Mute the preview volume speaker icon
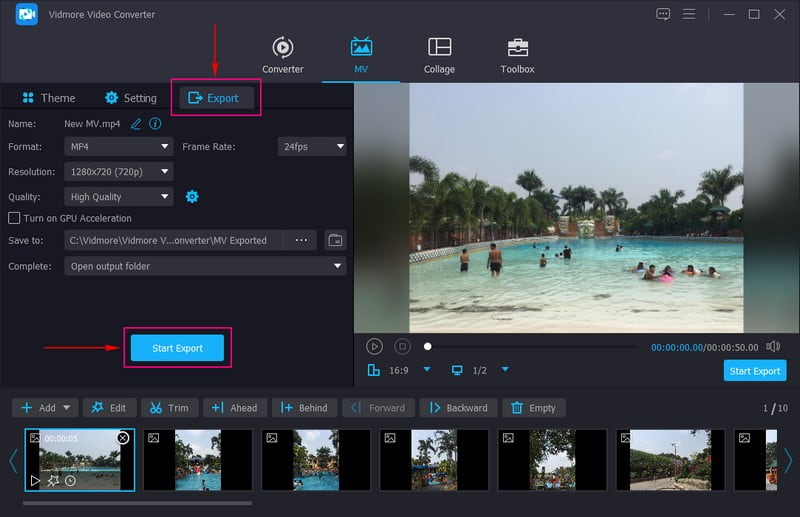 (x=773, y=346)
